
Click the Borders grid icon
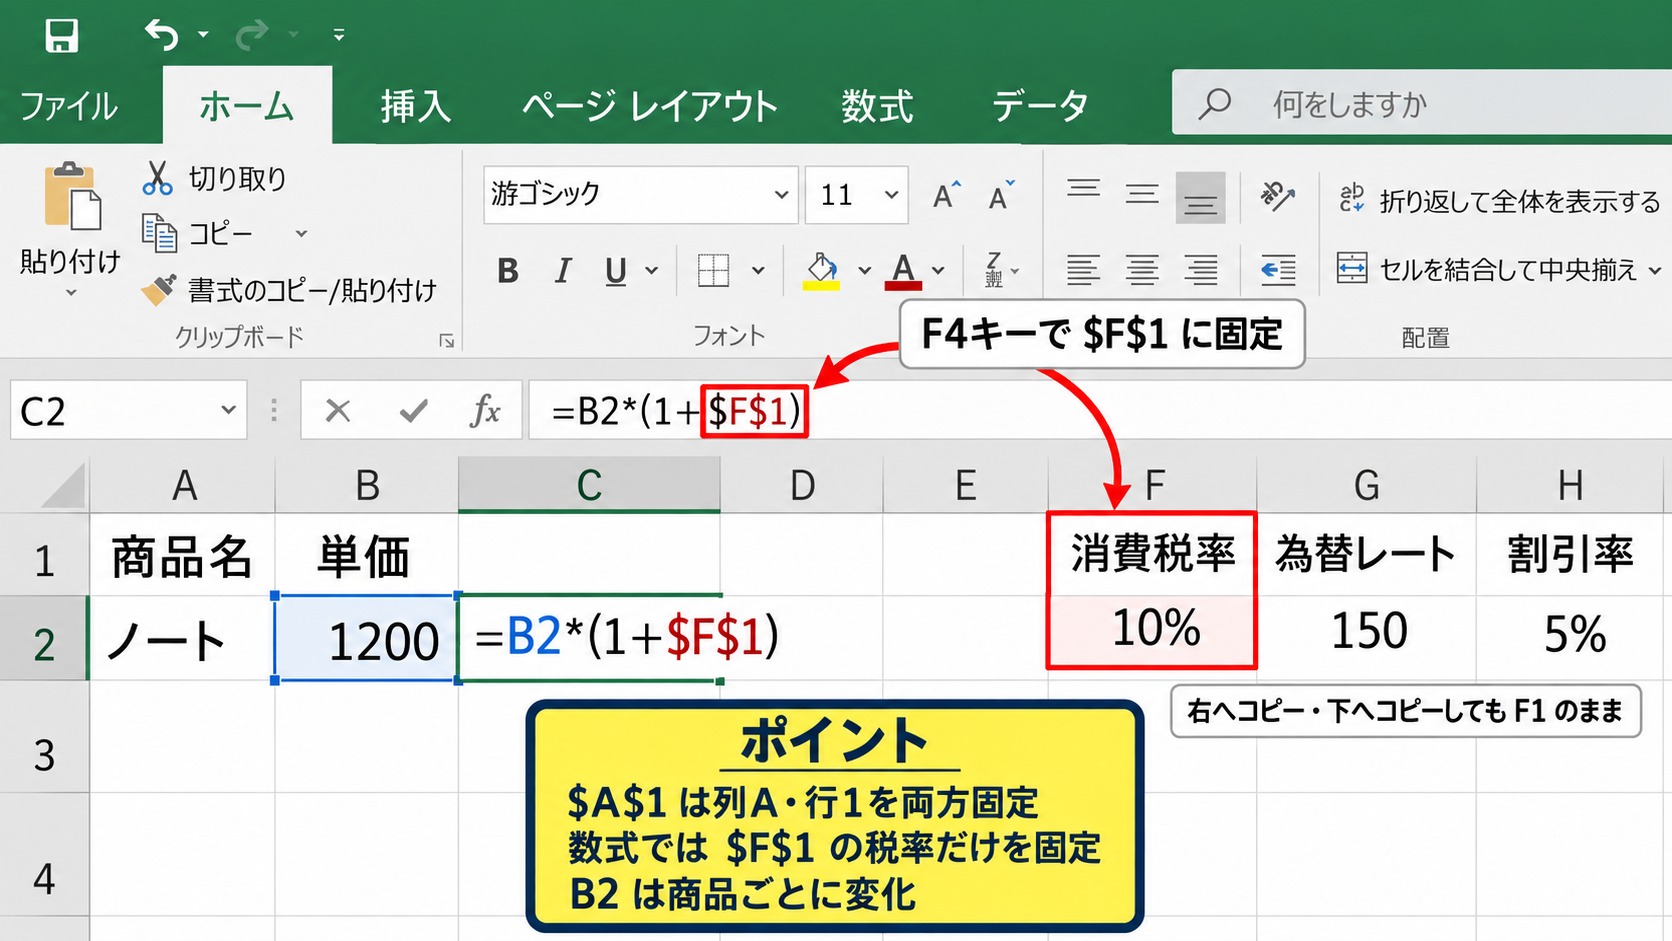[x=713, y=270]
